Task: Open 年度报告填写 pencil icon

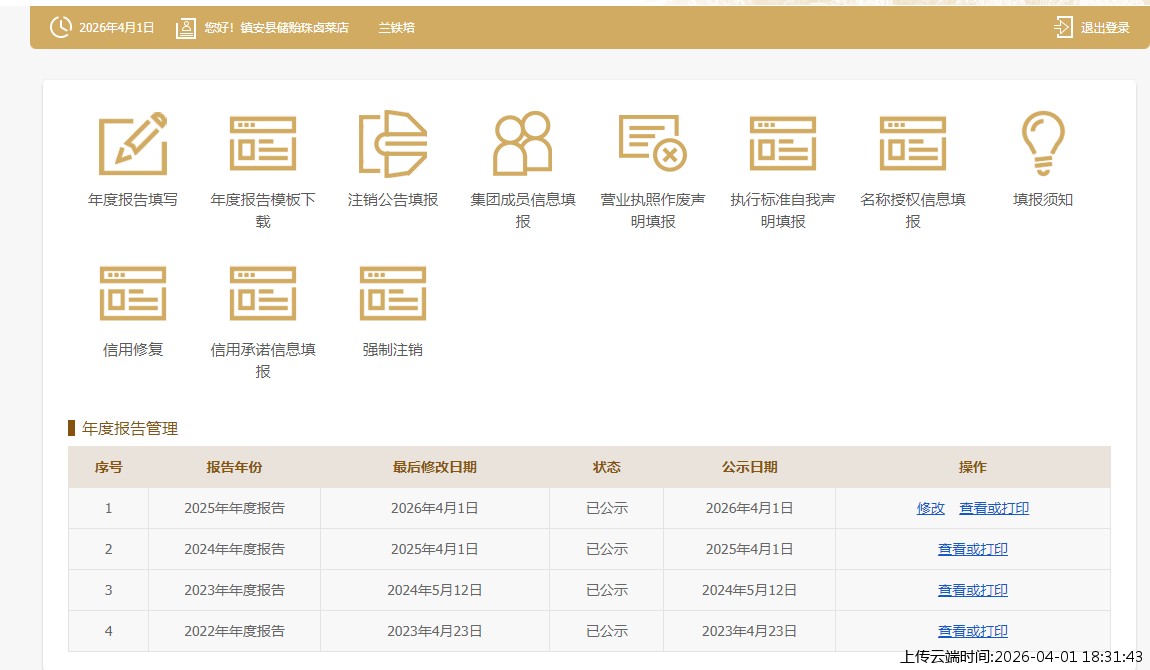Action: tap(133, 144)
